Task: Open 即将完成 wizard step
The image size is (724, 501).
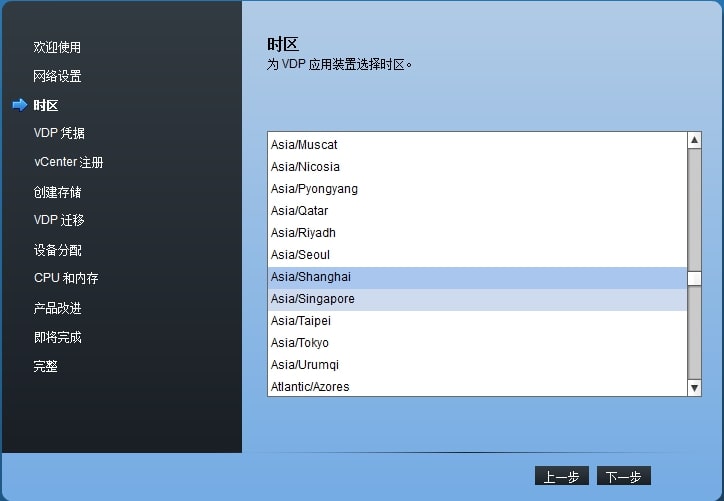Action: [58, 337]
